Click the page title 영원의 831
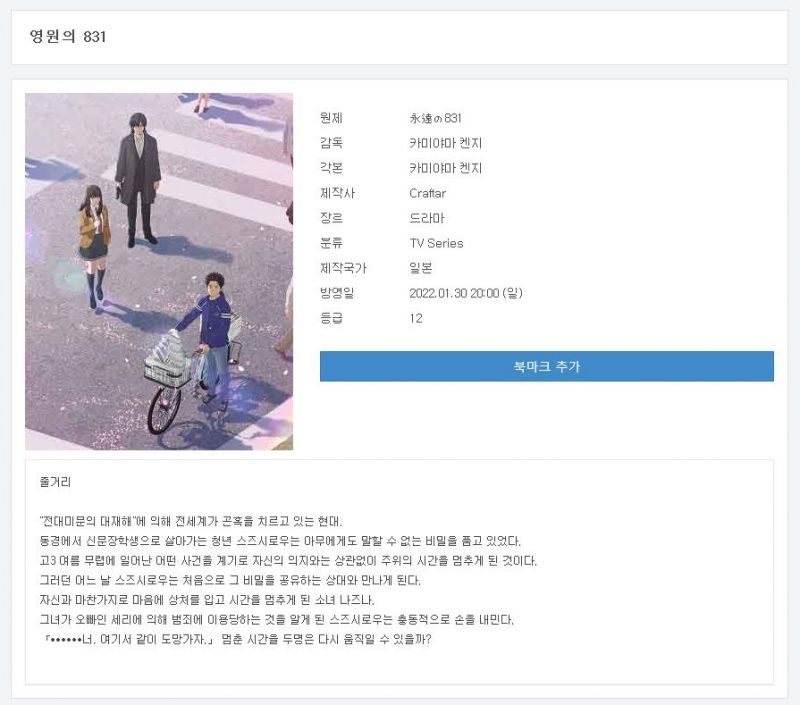Image resolution: width=800 pixels, height=705 pixels. tap(68, 37)
